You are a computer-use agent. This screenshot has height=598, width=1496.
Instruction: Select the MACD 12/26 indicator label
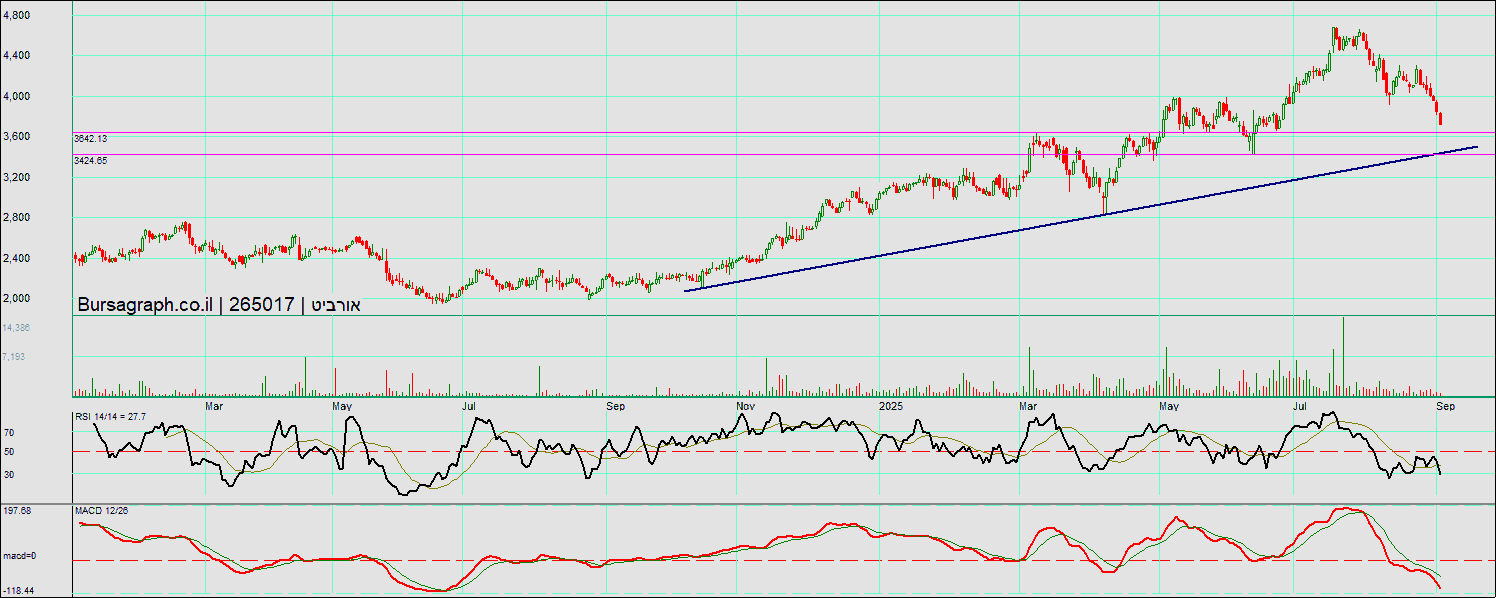101,511
